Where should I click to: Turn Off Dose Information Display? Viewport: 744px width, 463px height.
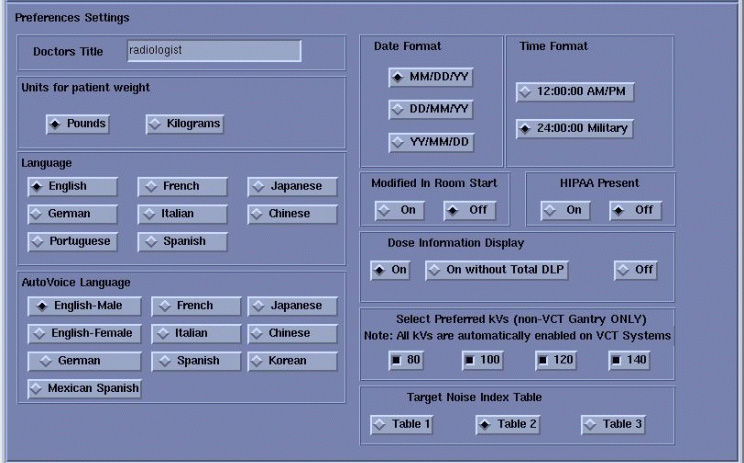coord(635,271)
